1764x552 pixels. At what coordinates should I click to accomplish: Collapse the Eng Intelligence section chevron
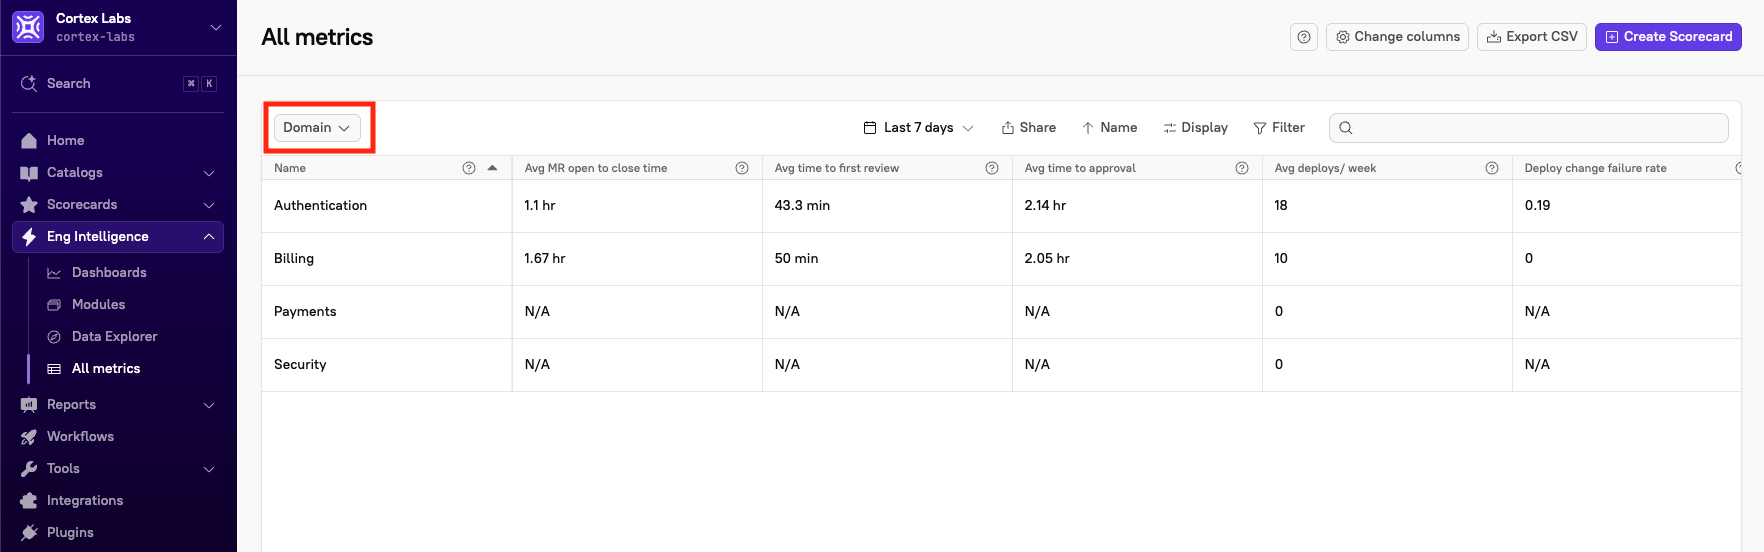pos(209,237)
